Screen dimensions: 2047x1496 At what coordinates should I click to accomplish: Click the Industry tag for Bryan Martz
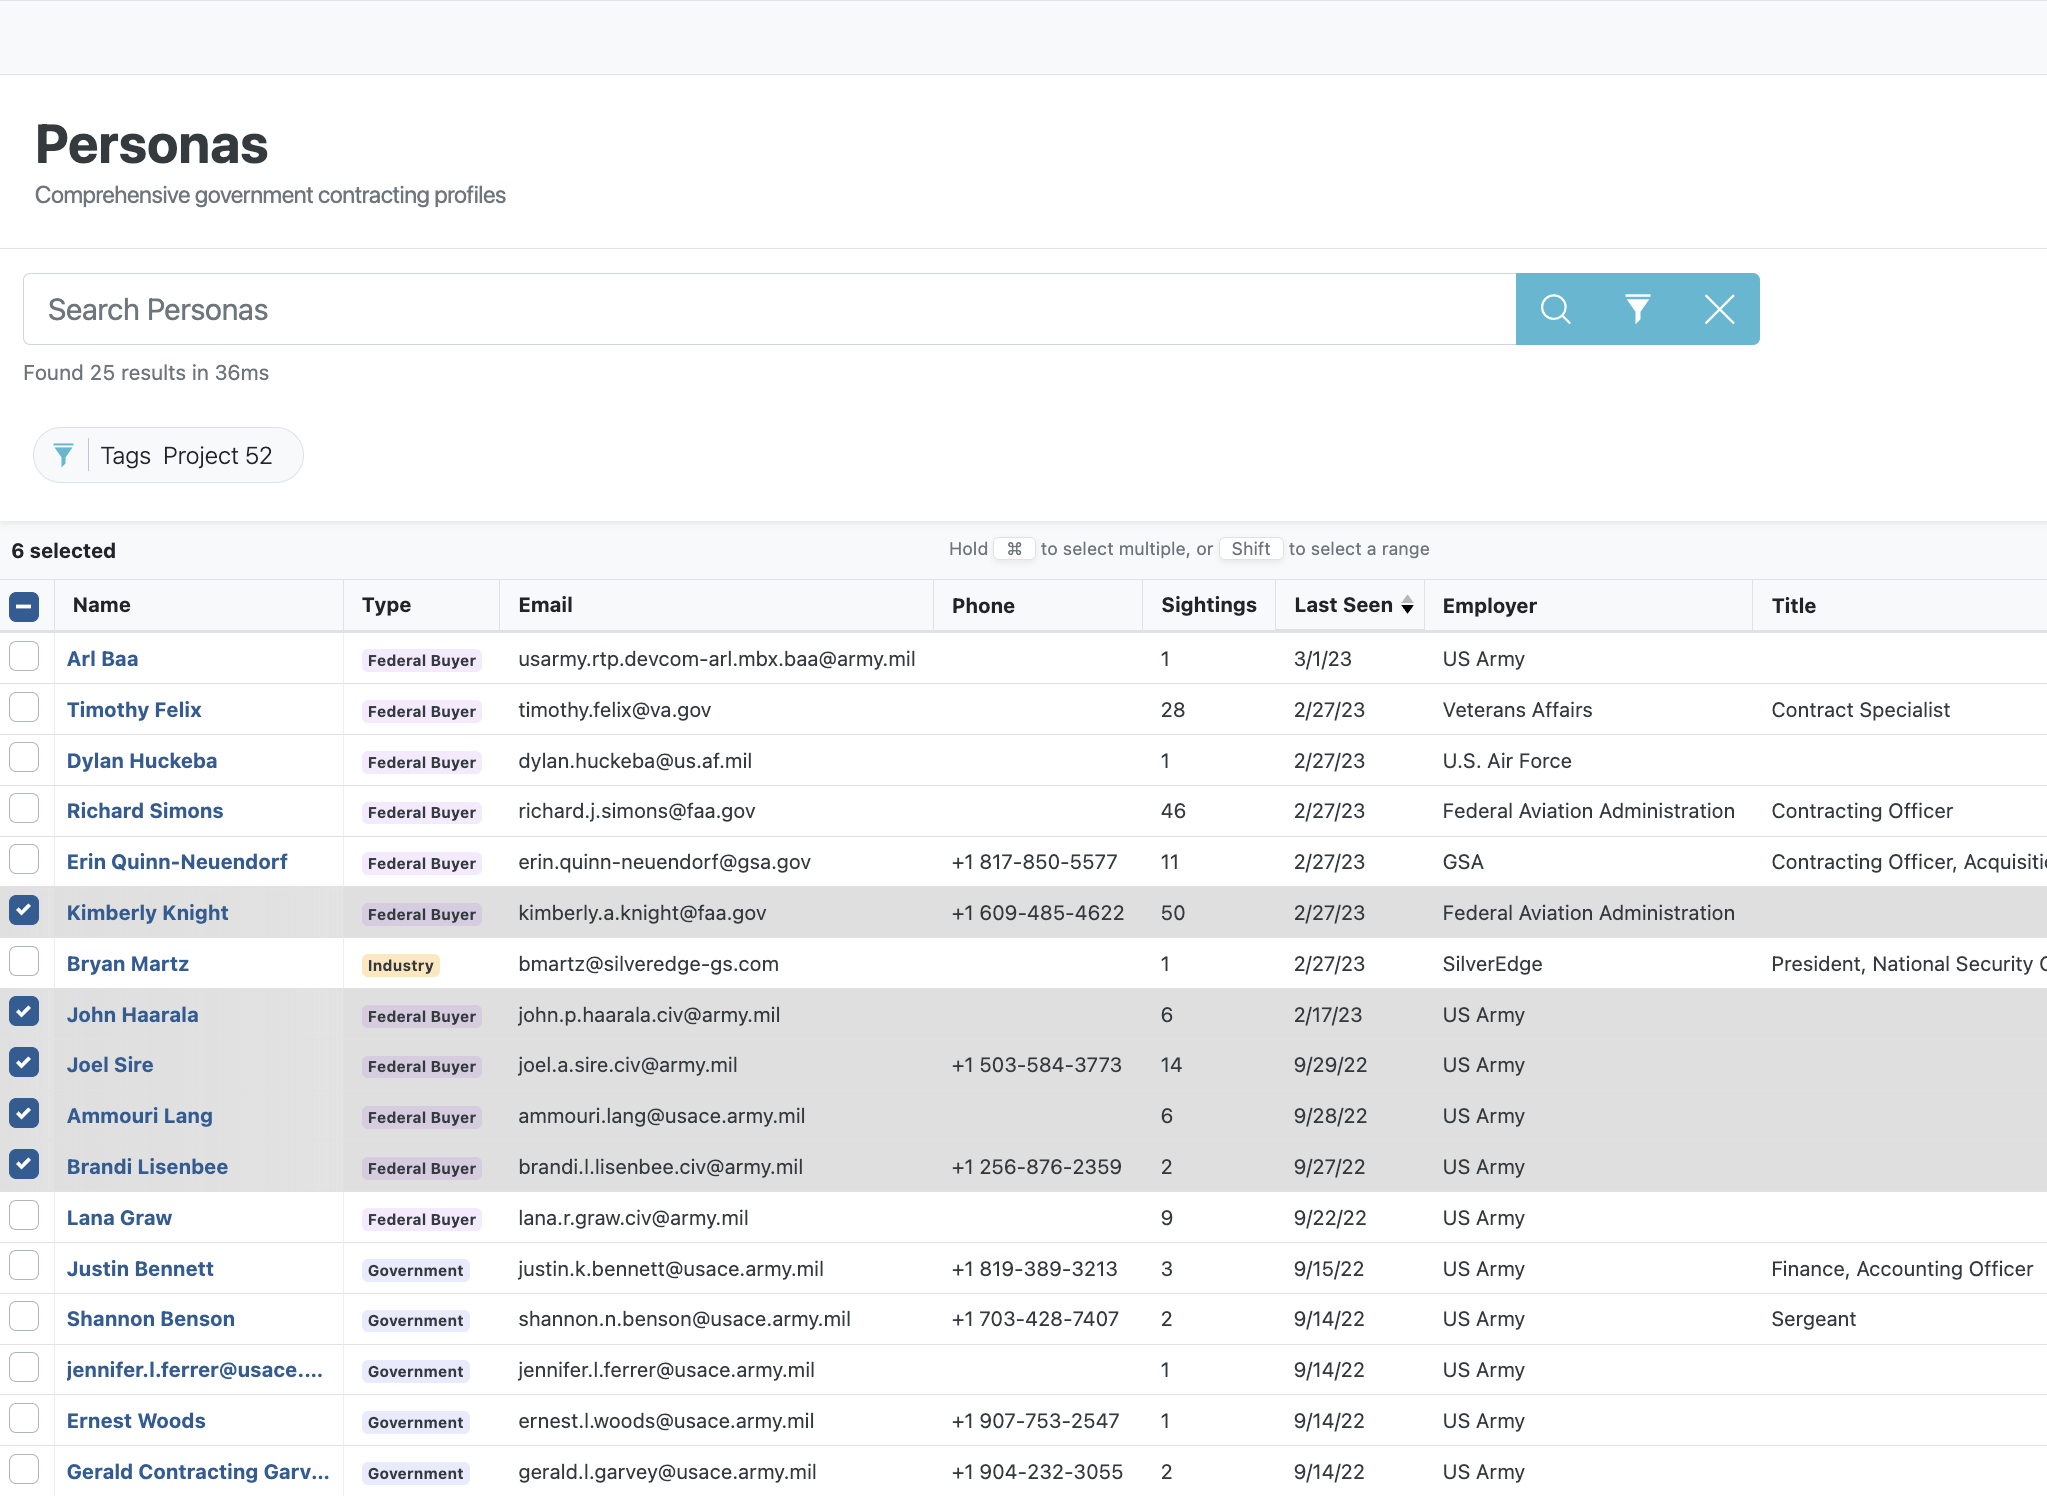coord(400,965)
